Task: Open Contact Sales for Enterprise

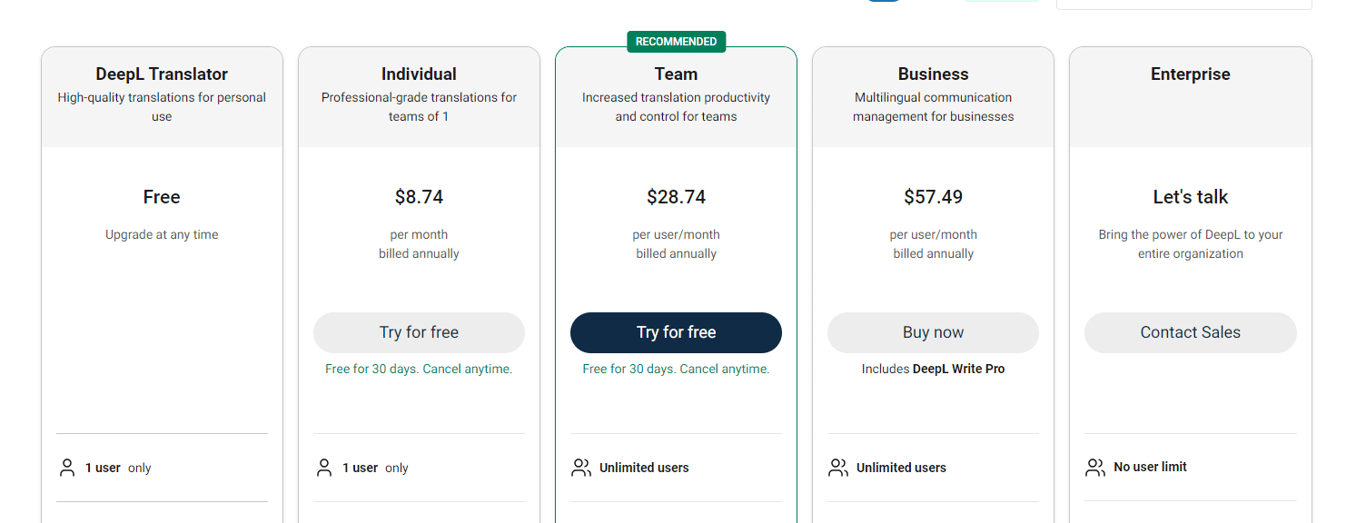Action: tap(1190, 332)
